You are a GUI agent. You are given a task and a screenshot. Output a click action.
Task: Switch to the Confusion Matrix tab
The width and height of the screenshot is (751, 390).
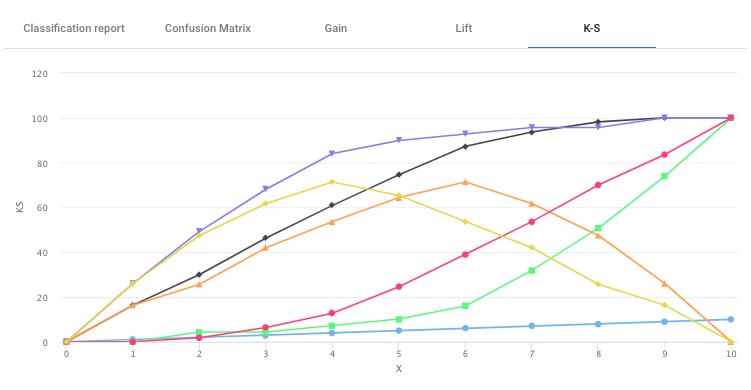tap(208, 28)
